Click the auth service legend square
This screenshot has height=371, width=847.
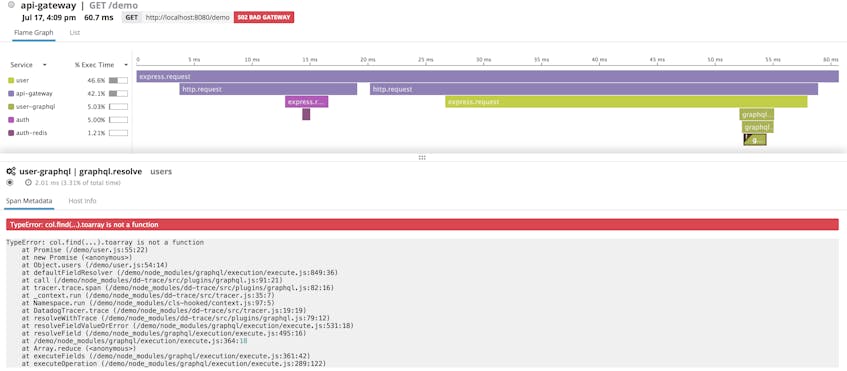tap(11, 120)
